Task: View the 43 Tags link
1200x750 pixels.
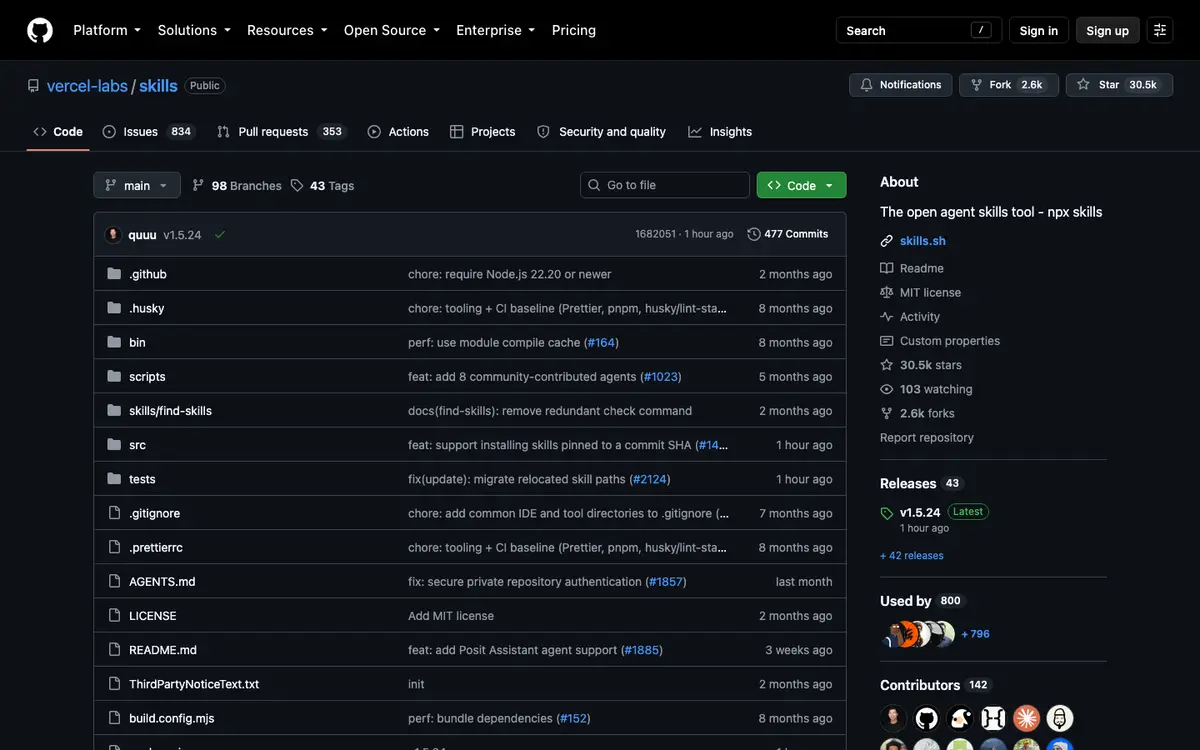Action: [x=322, y=186]
